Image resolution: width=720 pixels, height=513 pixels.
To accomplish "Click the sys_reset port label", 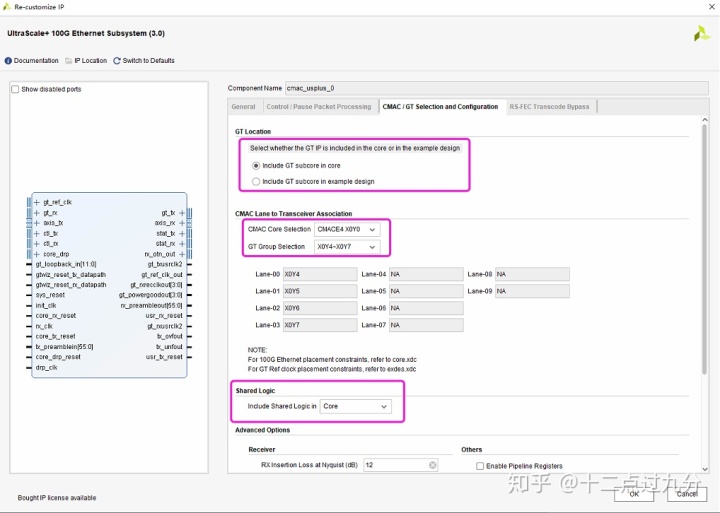I will [51, 295].
